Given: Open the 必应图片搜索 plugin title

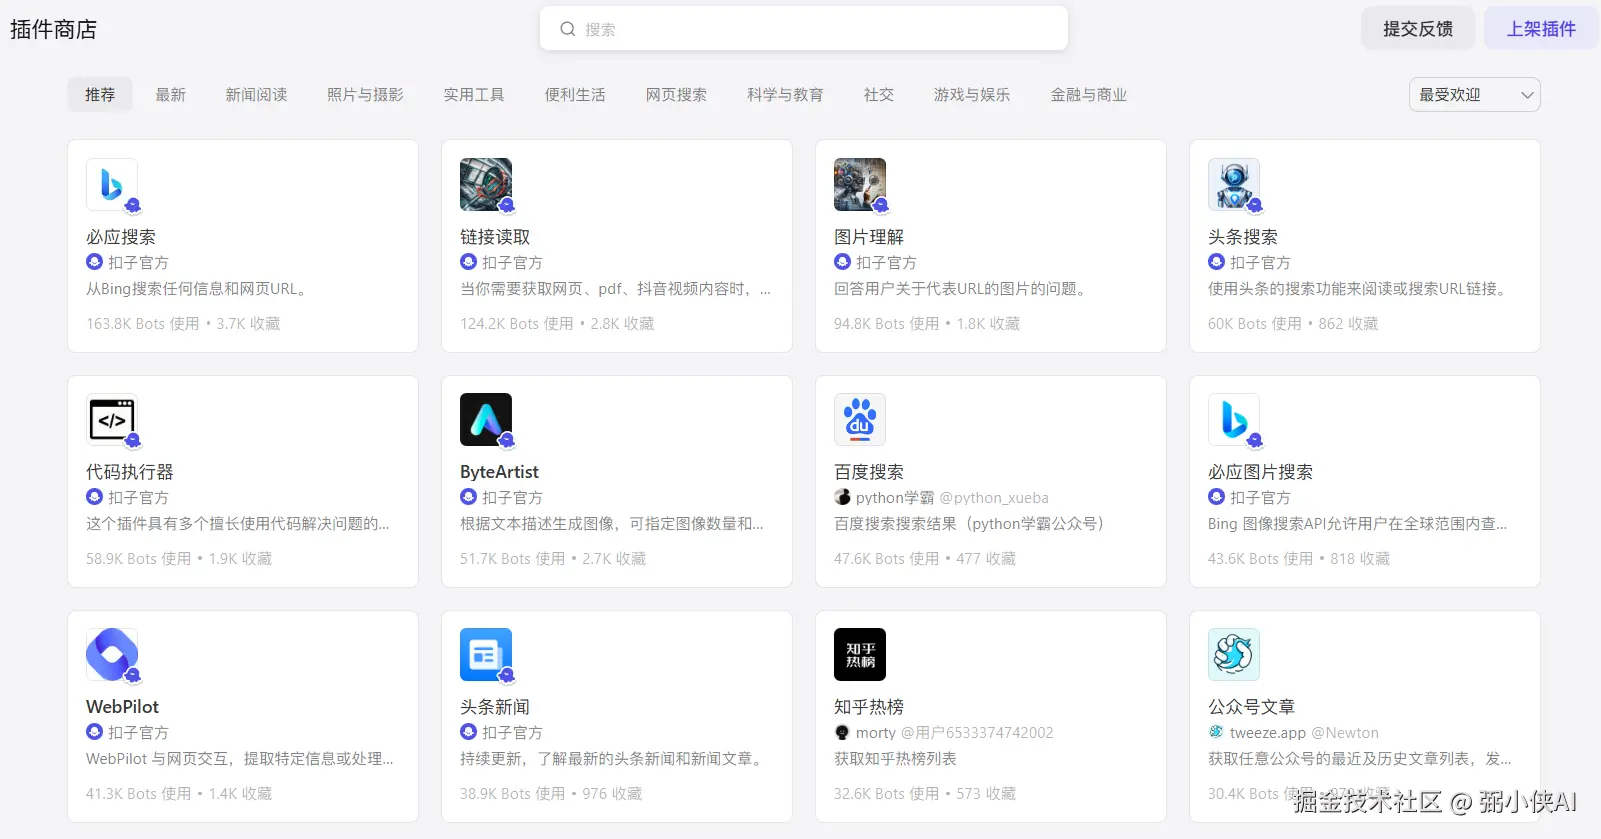Looking at the screenshot, I should (1260, 472).
